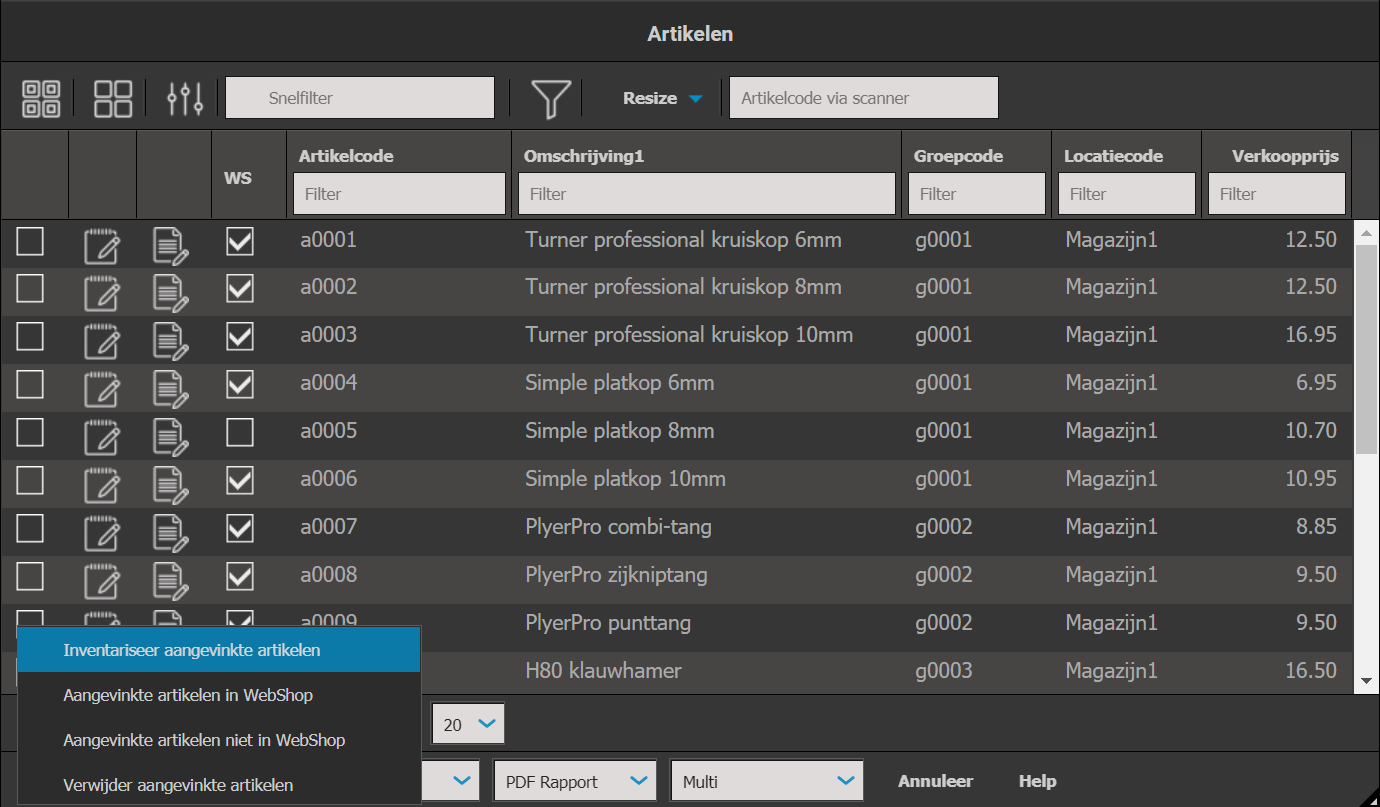Open the sliders settings icon

coord(185,98)
